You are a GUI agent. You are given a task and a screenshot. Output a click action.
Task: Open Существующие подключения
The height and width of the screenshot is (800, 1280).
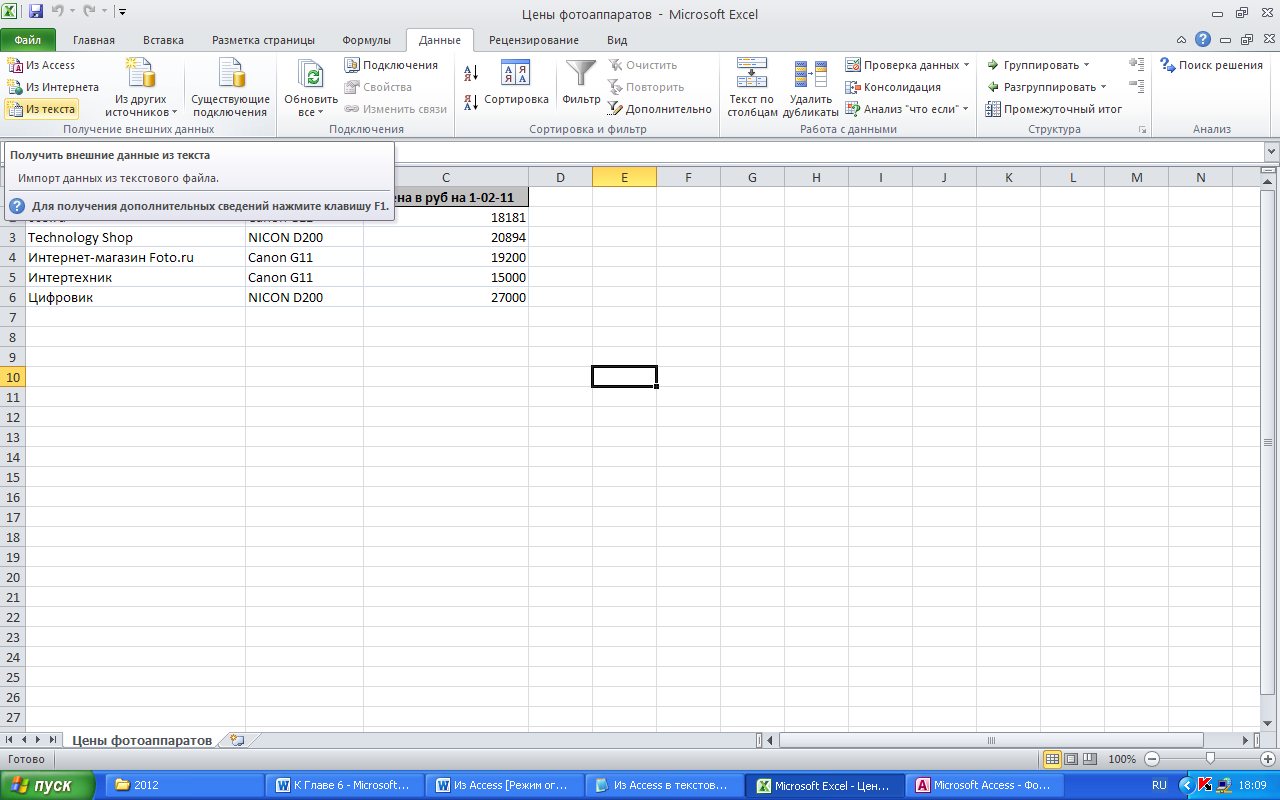(x=231, y=88)
